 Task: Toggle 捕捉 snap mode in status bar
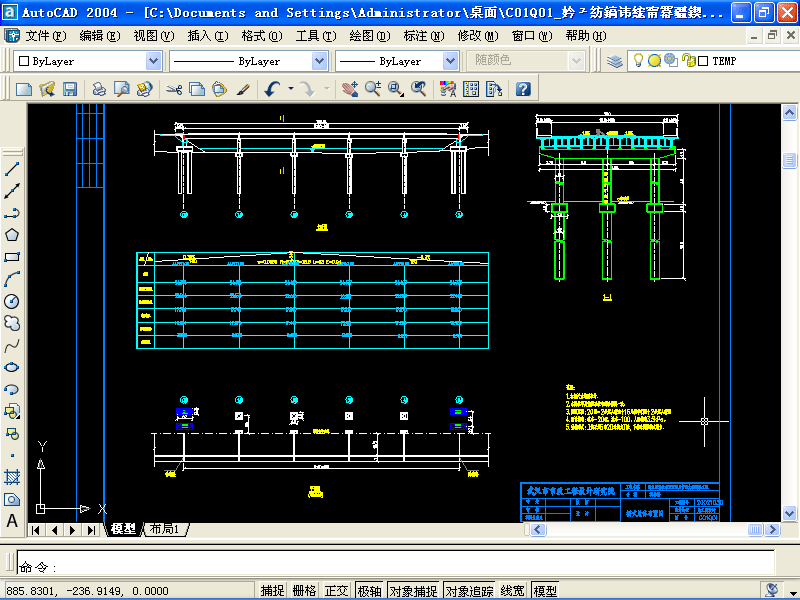point(272,591)
